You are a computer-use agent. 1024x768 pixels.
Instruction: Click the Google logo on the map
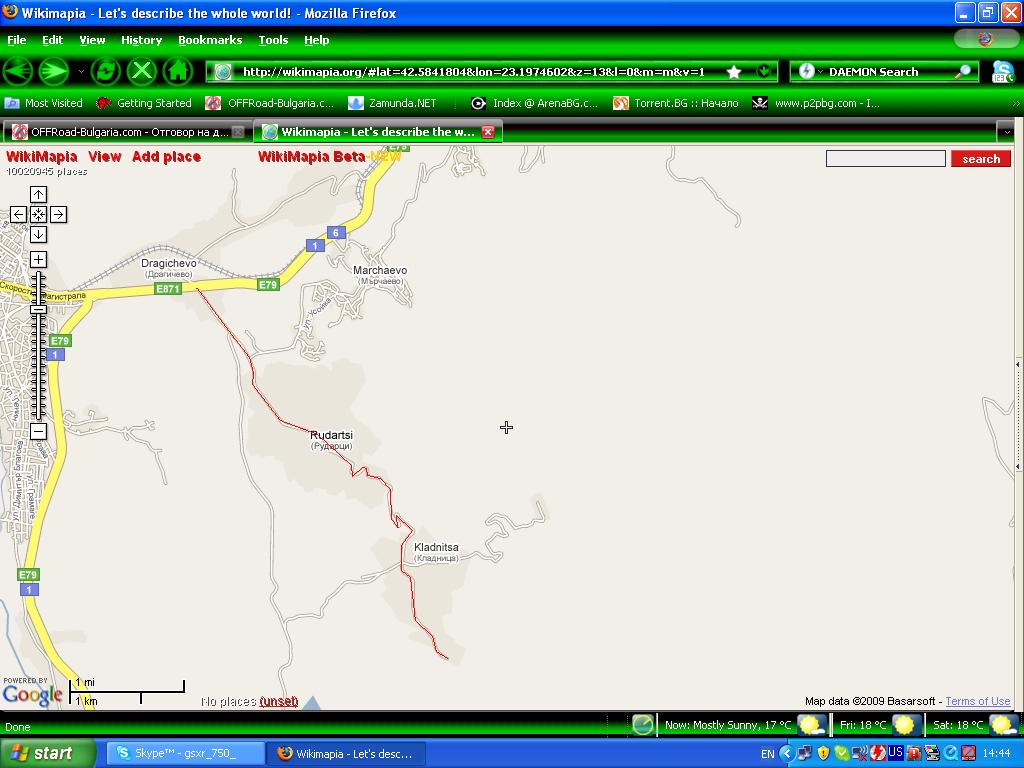[x=33, y=694]
